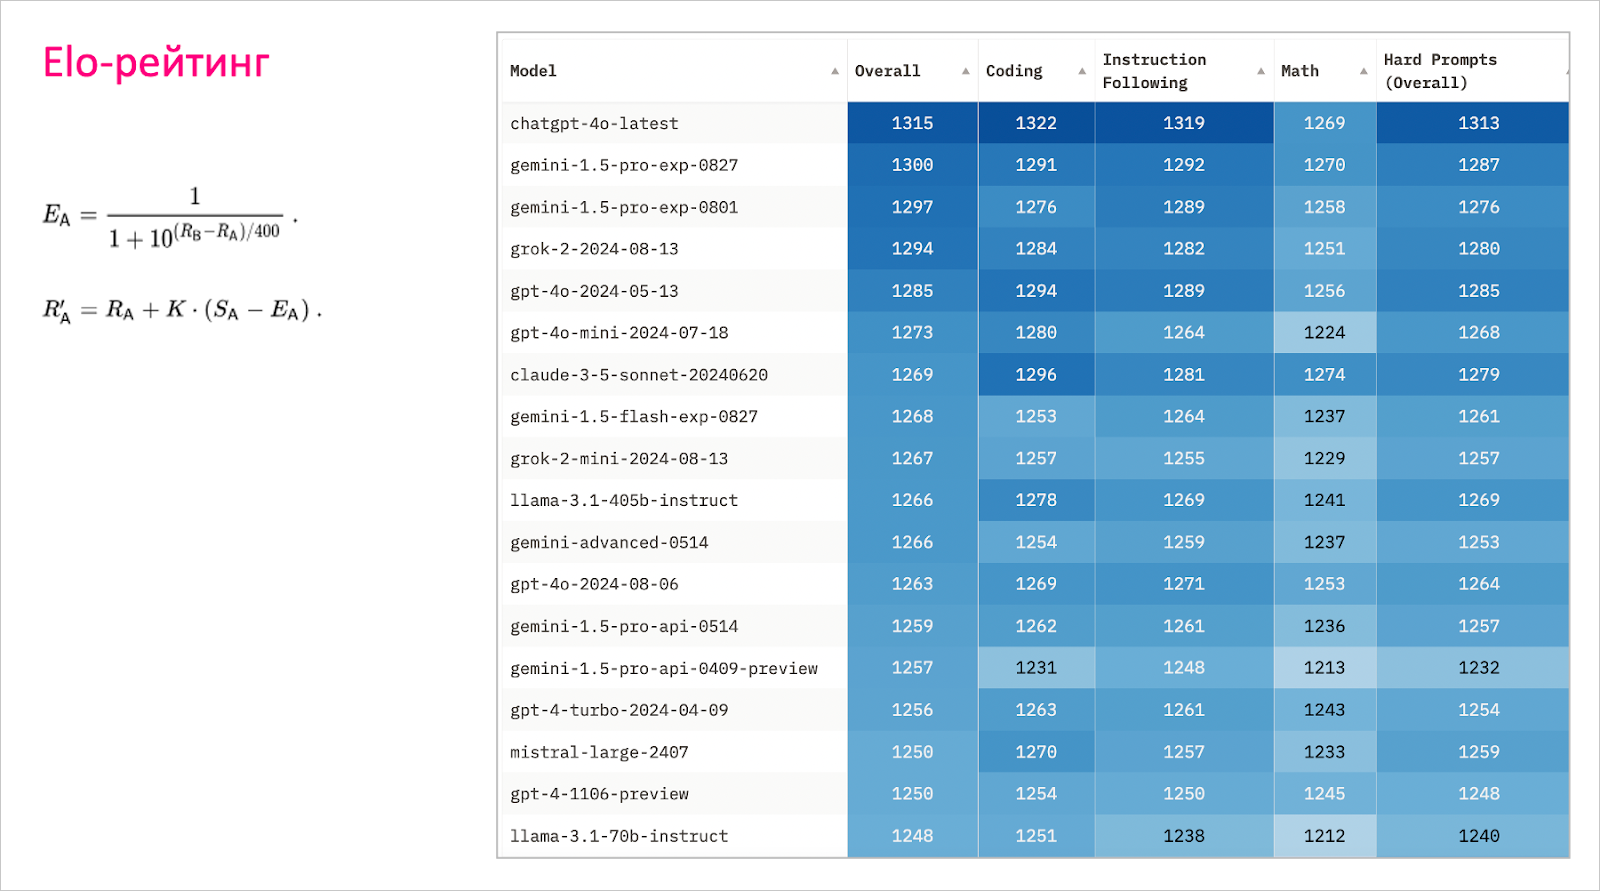Image resolution: width=1600 pixels, height=891 pixels.
Task: Sort table by Model column arrow
Action: point(835,71)
